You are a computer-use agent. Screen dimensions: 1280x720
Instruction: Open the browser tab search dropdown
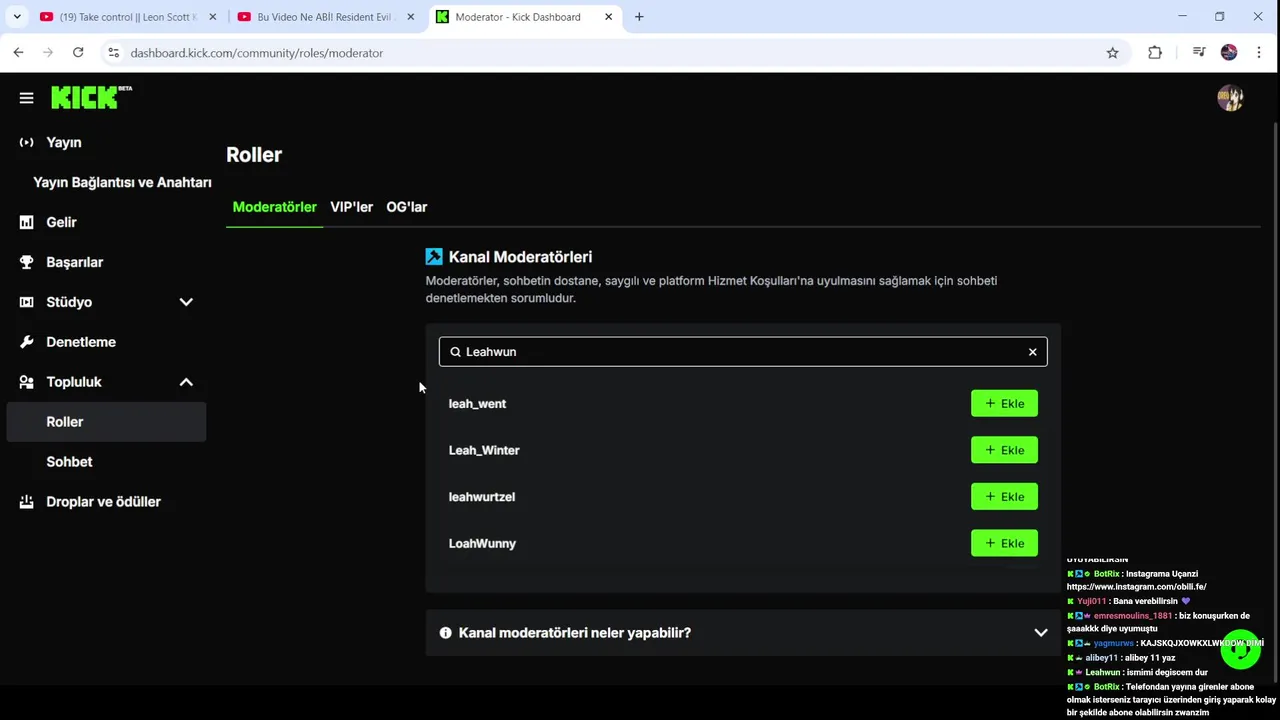pyautogui.click(x=16, y=17)
